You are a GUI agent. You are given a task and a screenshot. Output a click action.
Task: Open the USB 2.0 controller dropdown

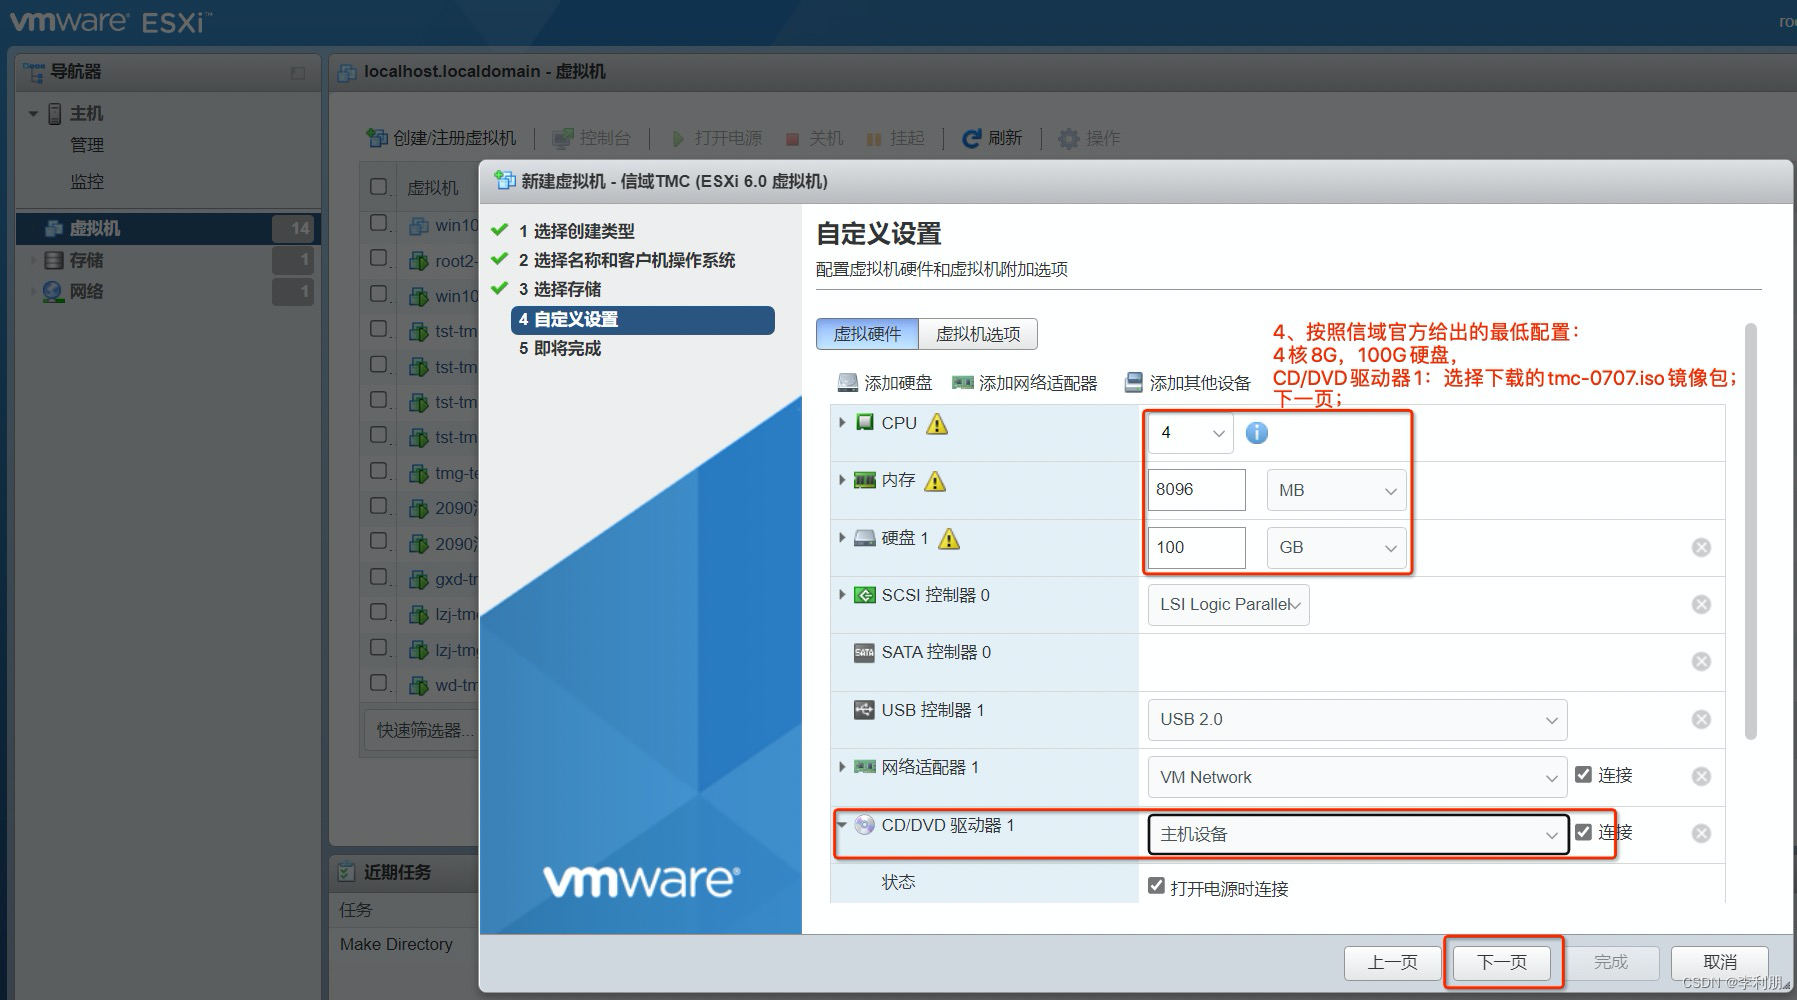[x=1357, y=719]
